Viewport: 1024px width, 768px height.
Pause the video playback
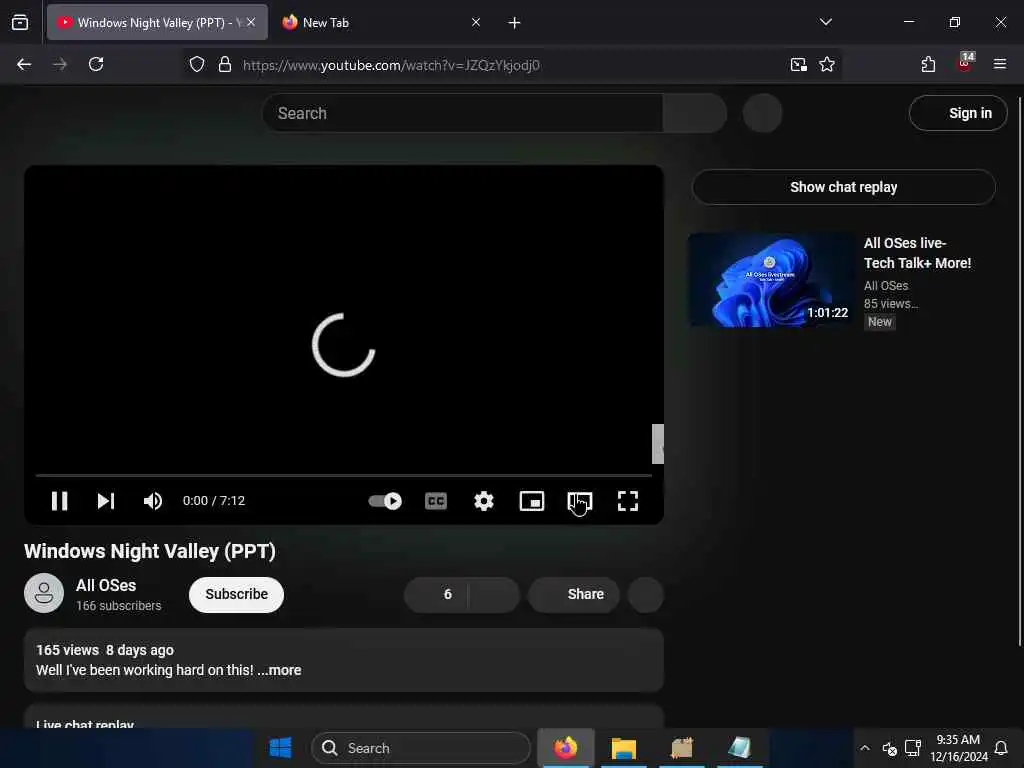[59, 501]
